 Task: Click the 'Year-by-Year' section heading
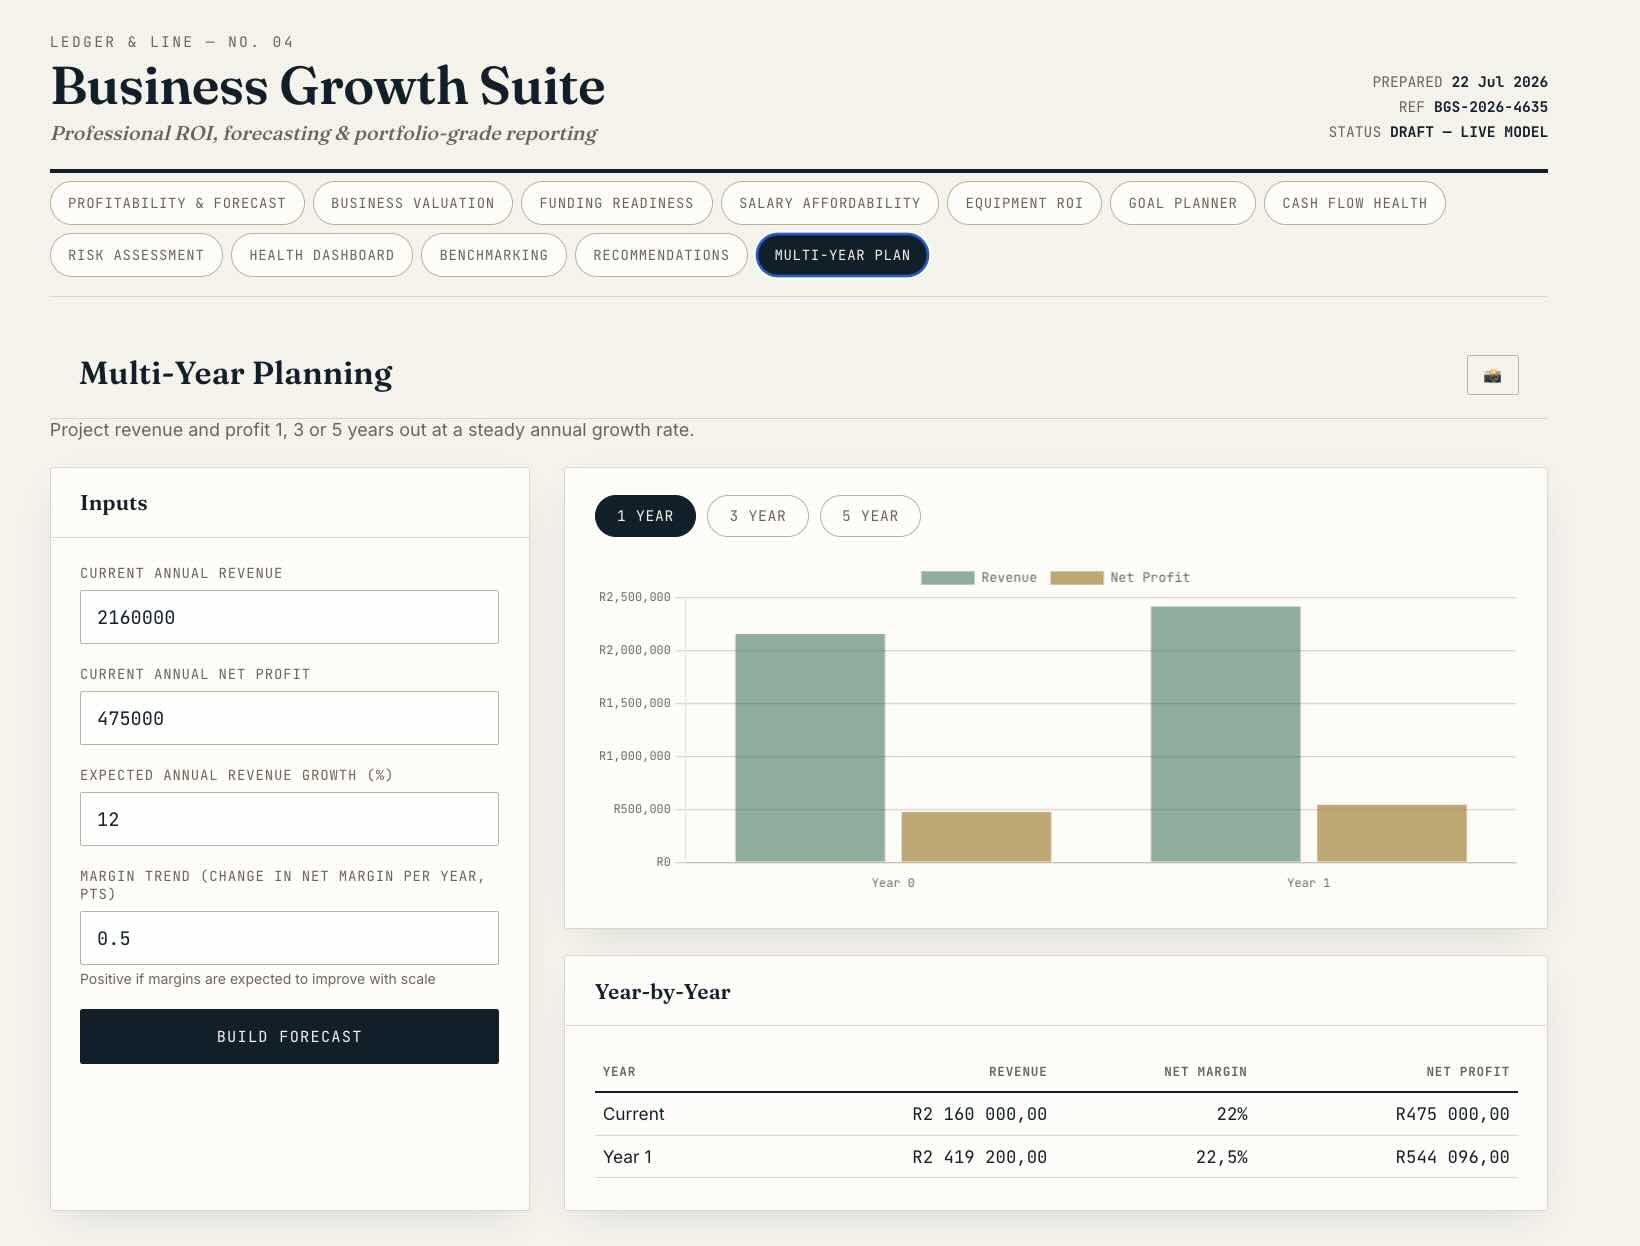[663, 992]
